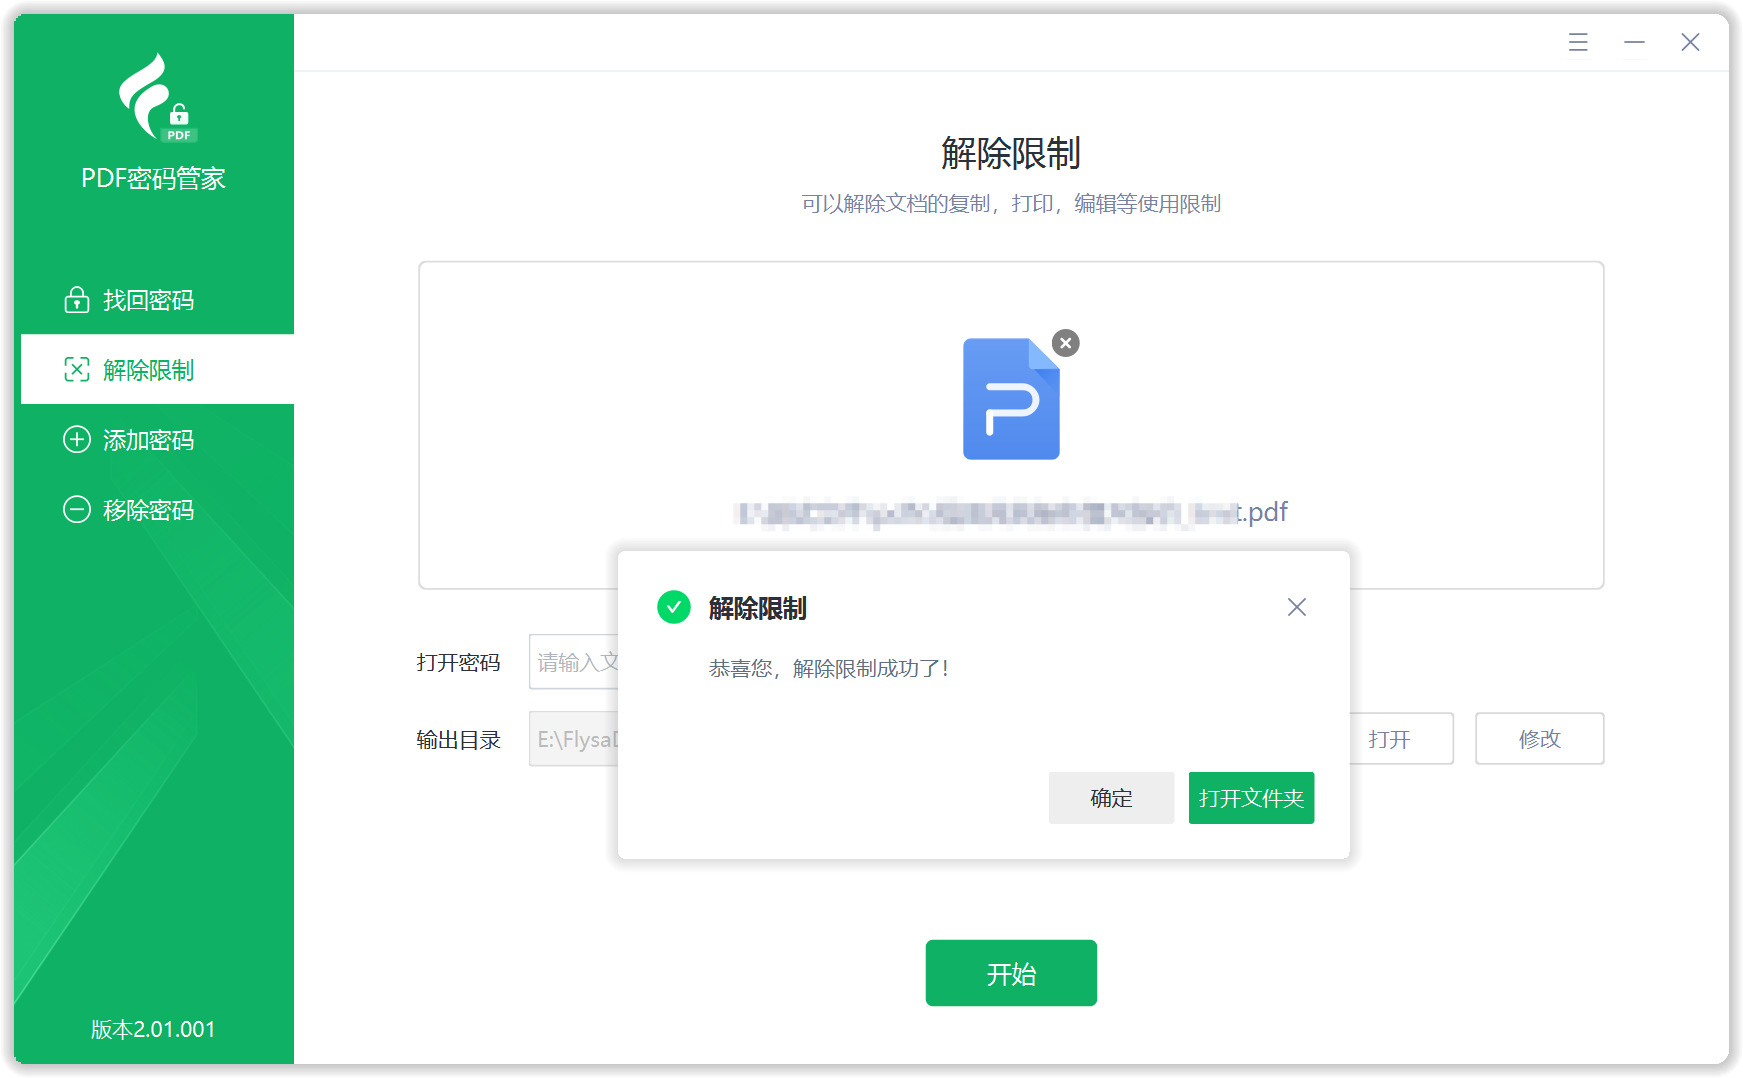Viewport: 1743px width, 1078px height.
Task: Remove the loaded PDF using the gray X badge
Action: pyautogui.click(x=1066, y=343)
